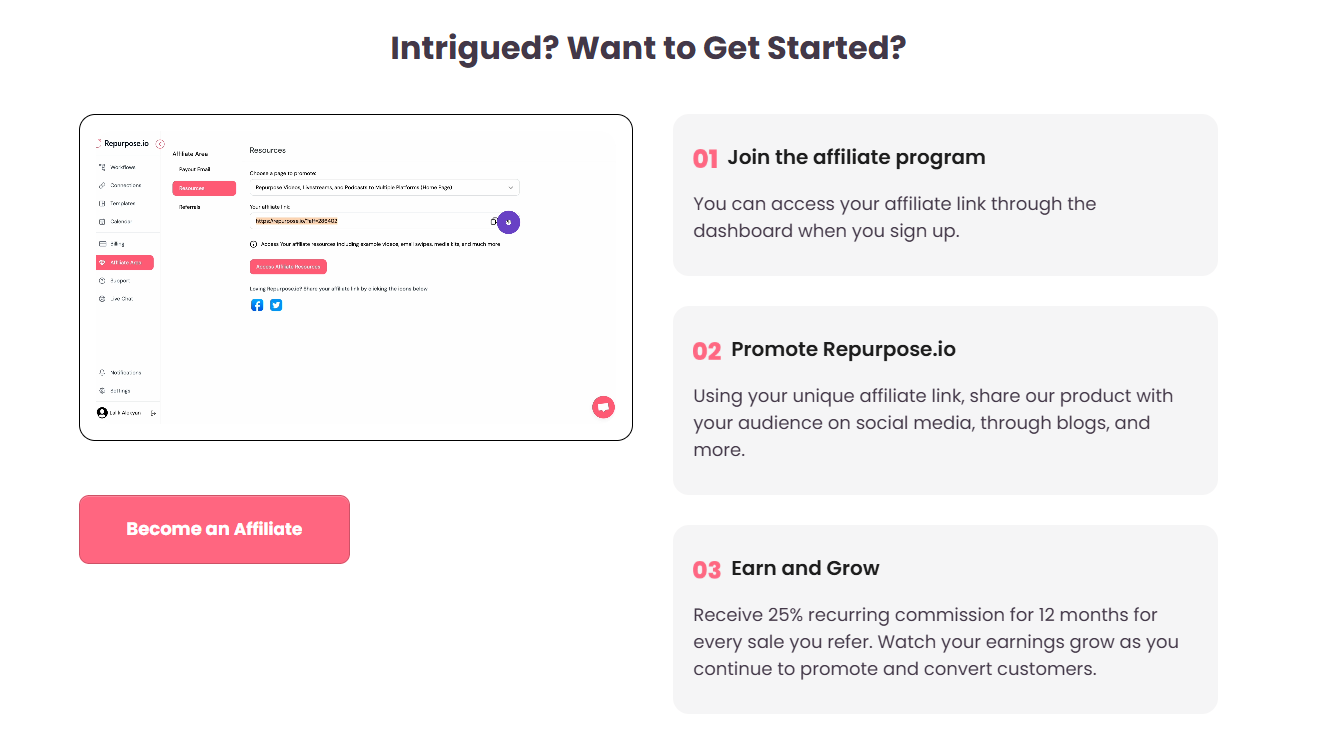Select the Referrals tab in Affiliate Area
Viewport: 1339px width, 740px height.
pos(190,207)
